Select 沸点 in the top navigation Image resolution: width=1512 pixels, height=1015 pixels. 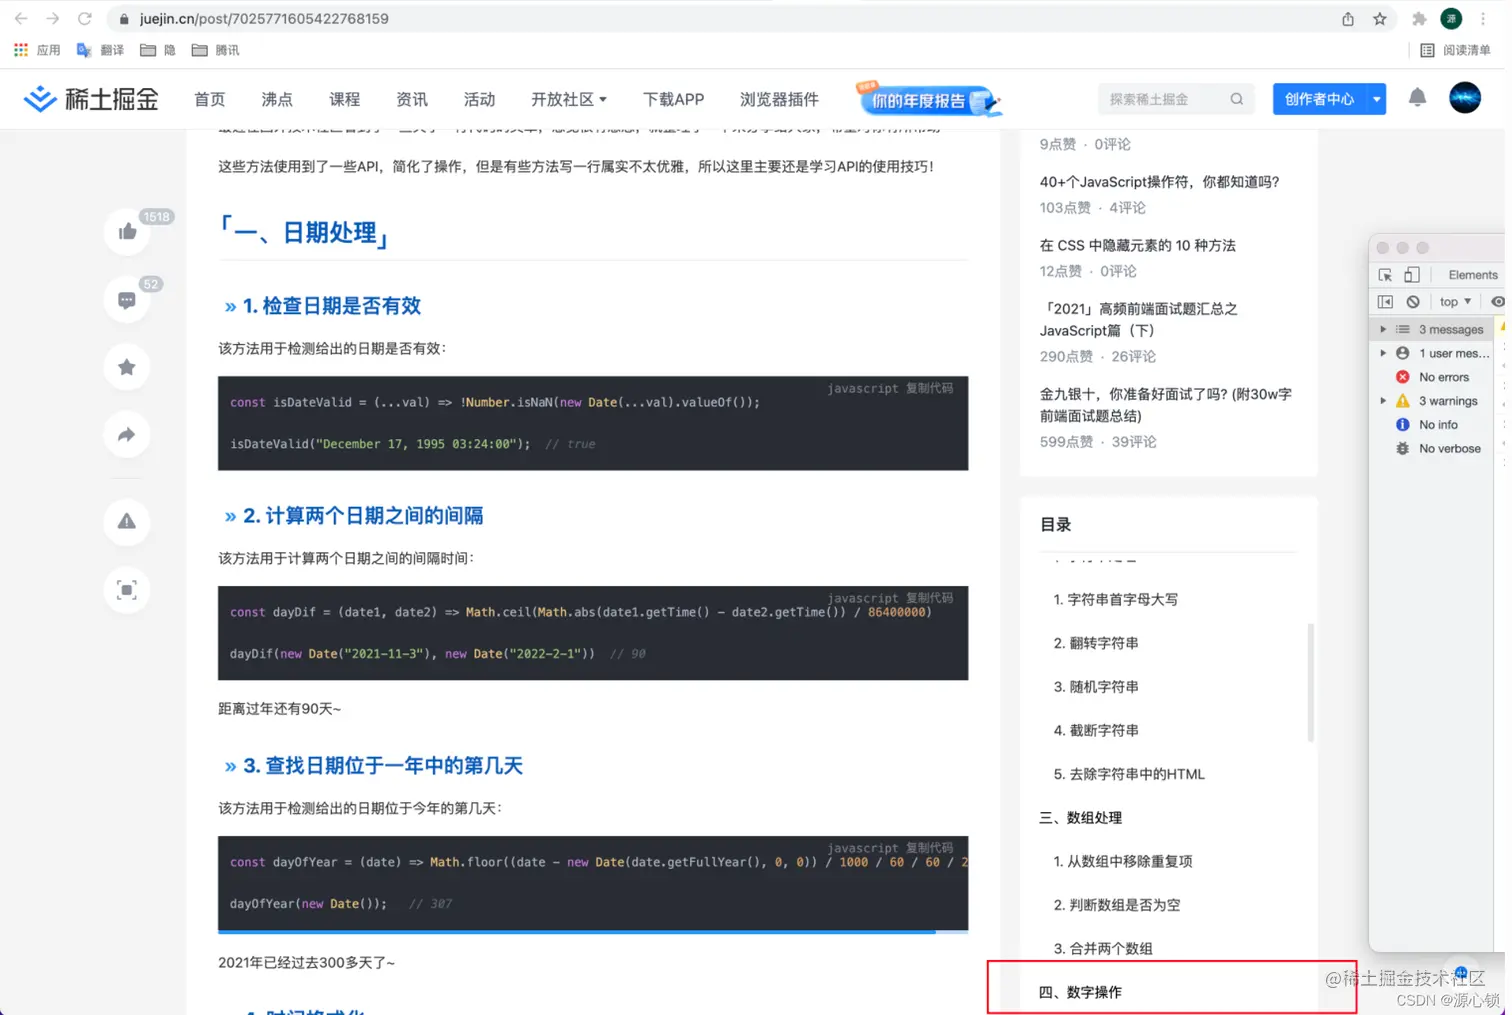click(x=276, y=99)
